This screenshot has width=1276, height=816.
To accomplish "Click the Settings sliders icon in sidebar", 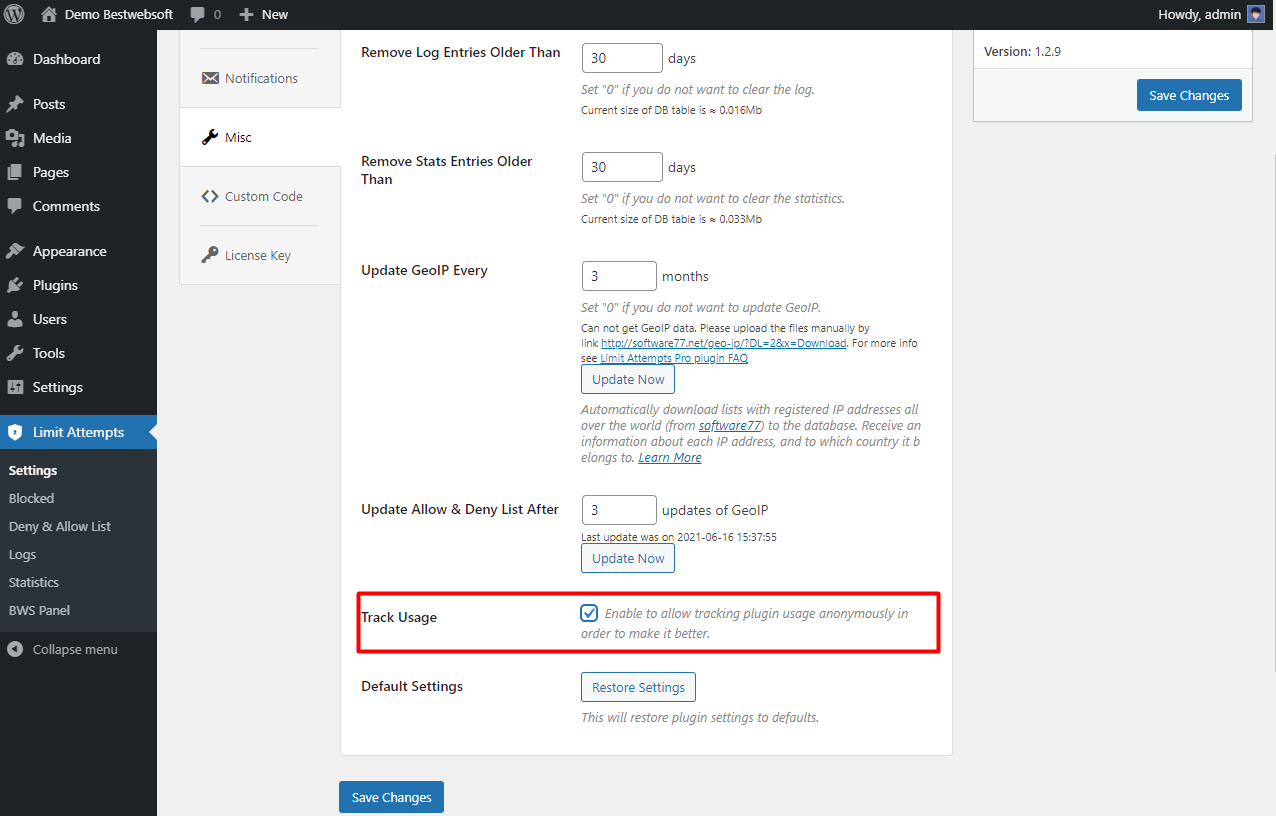I will tap(15, 387).
